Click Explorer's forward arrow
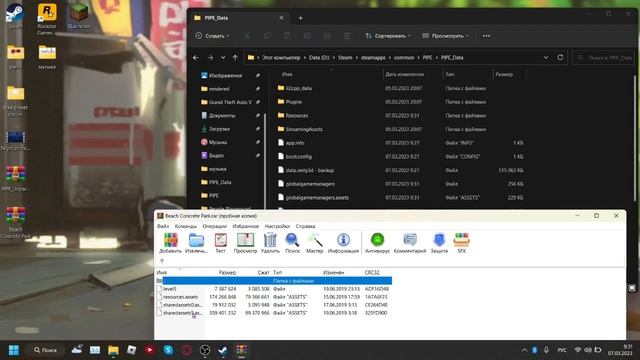 tap(210, 58)
